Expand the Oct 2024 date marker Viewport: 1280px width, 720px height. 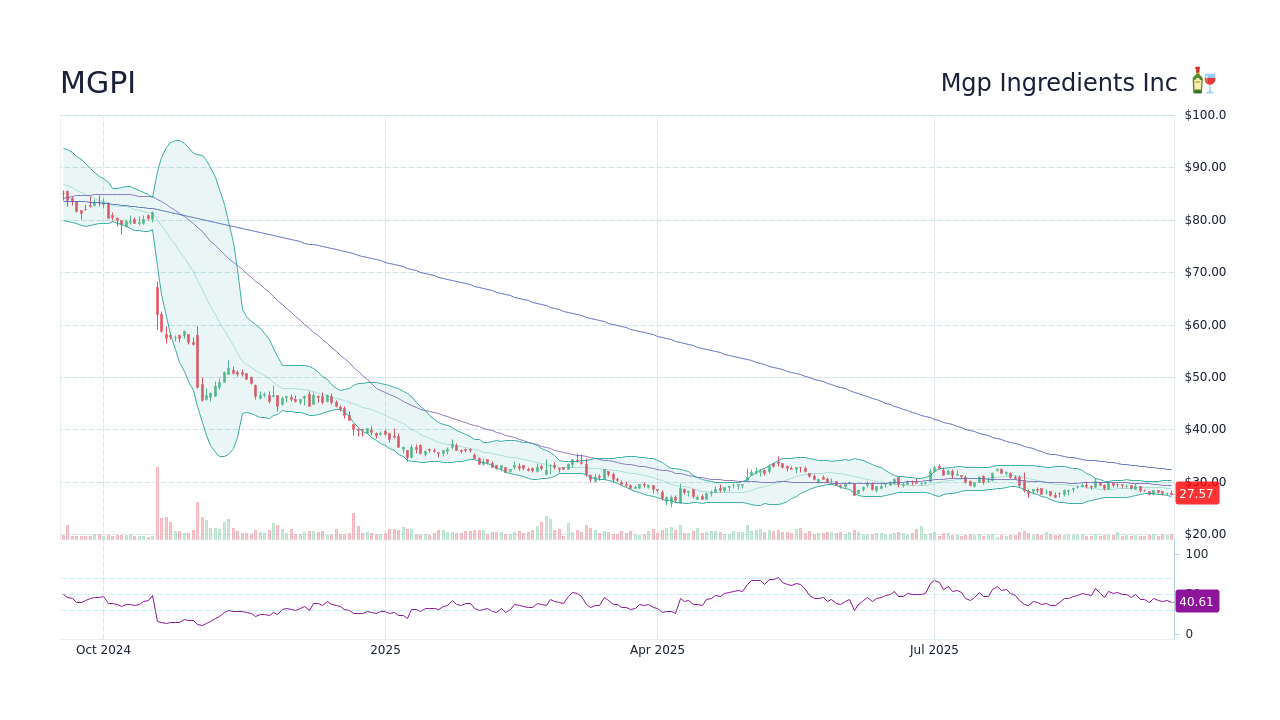(103, 649)
